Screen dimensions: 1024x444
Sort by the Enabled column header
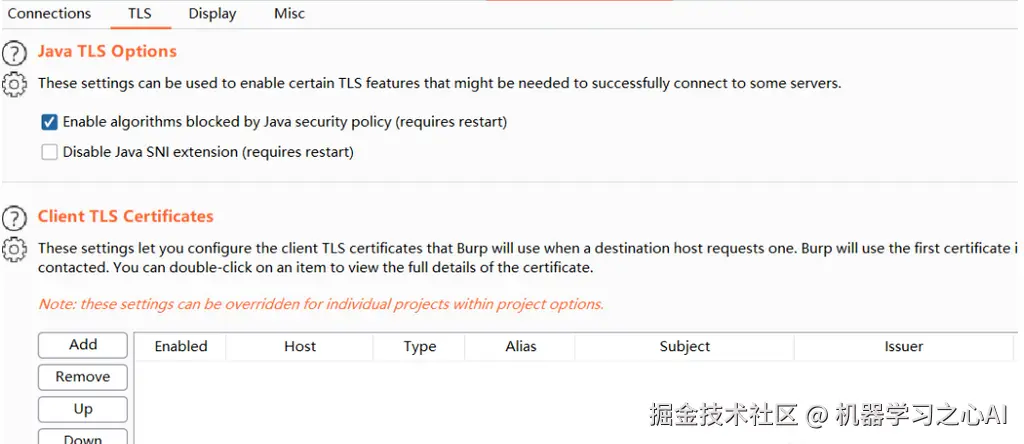point(181,347)
